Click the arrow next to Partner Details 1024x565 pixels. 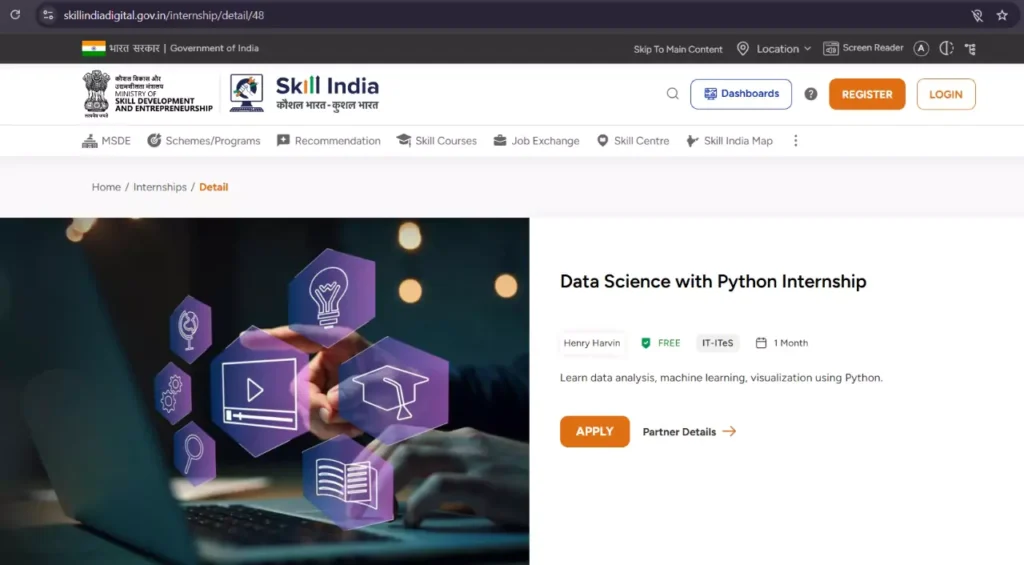coord(729,431)
